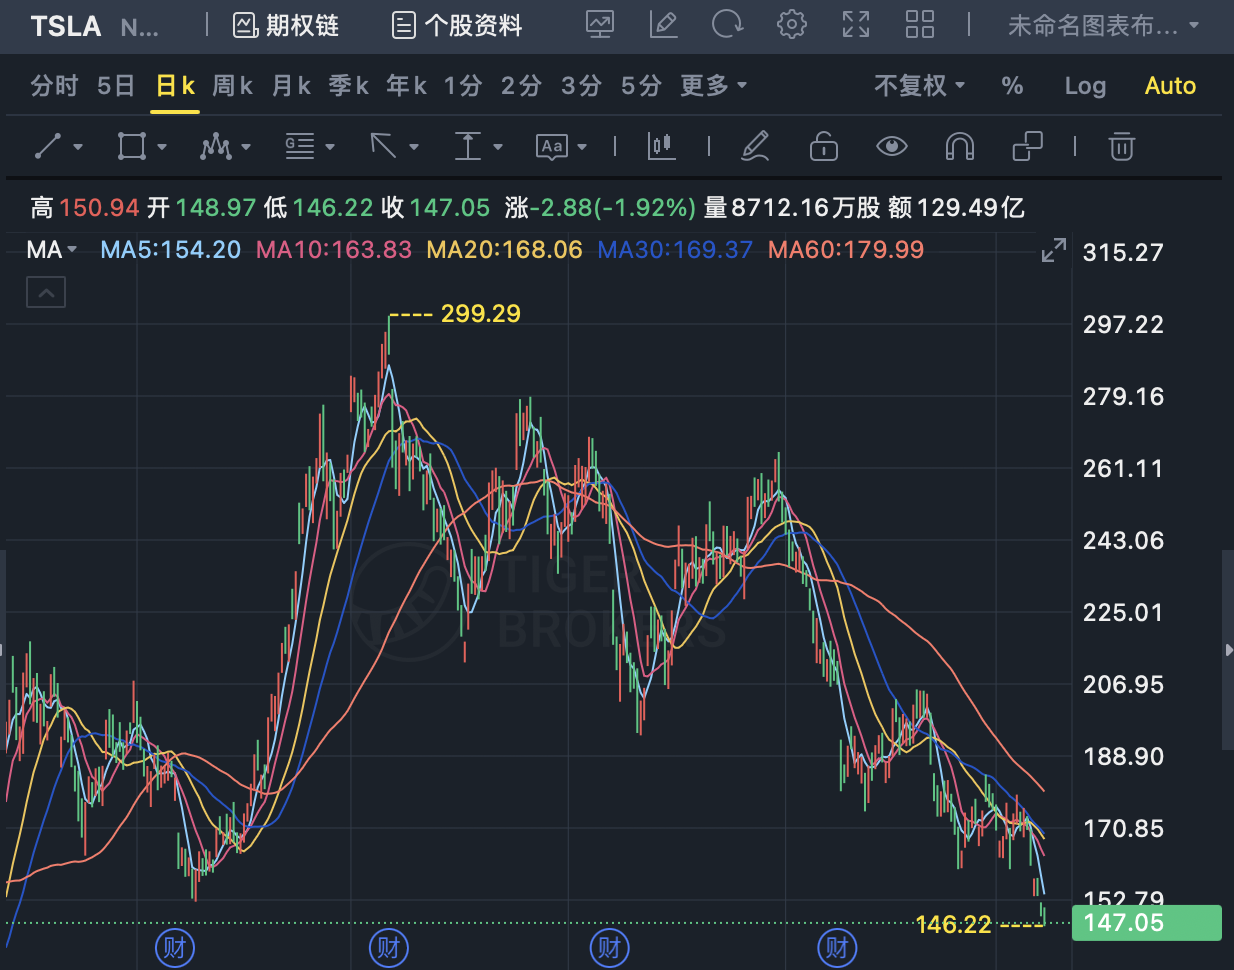The image size is (1234, 970).
Task: Select quarterly K (季k) tab
Action: (x=349, y=86)
